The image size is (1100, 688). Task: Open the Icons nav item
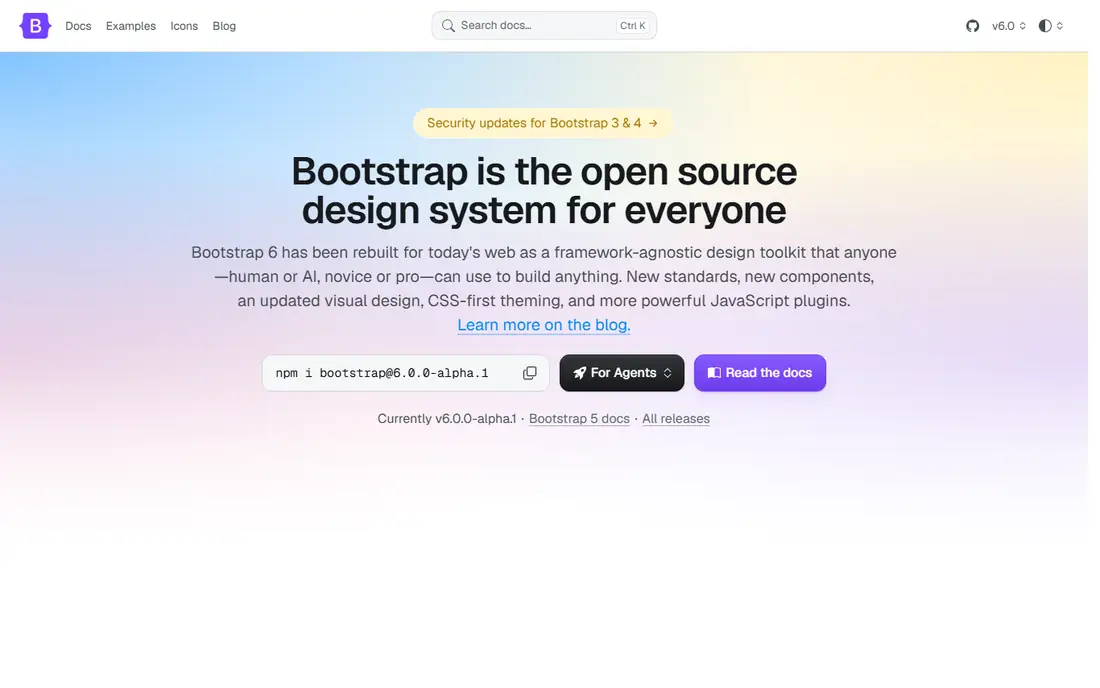point(184,26)
